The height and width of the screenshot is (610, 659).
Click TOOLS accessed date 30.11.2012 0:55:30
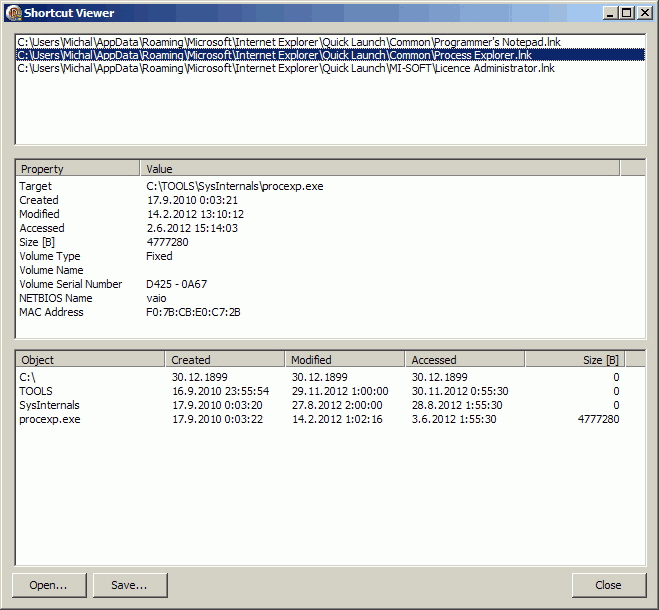[460, 391]
